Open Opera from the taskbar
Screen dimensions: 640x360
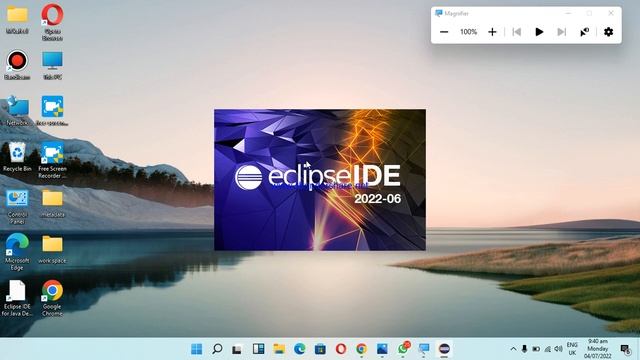tap(341, 349)
